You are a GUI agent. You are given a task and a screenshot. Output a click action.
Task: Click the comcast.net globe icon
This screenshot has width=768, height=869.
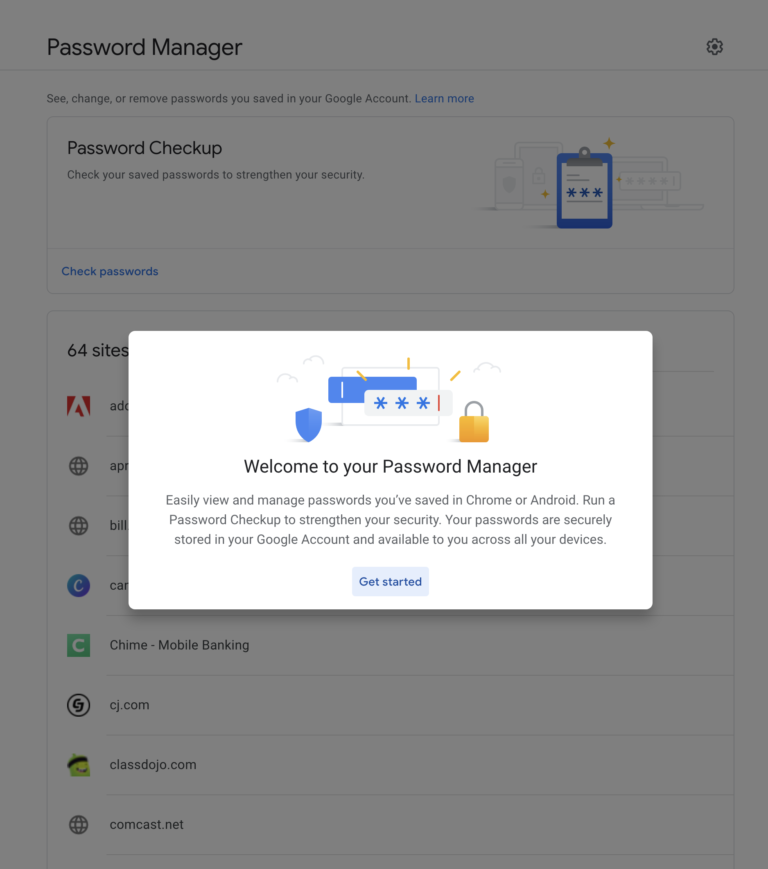(x=78, y=825)
